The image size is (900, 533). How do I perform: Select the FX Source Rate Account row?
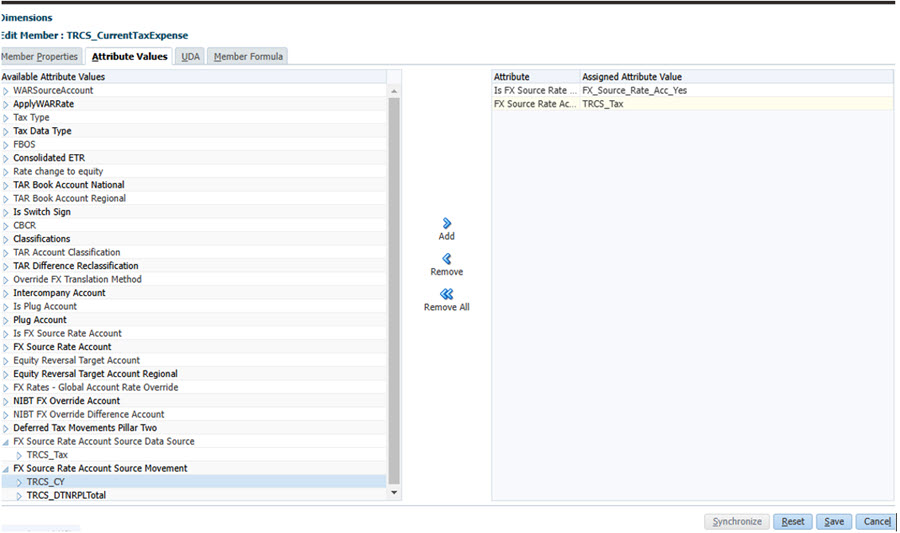(x=193, y=347)
